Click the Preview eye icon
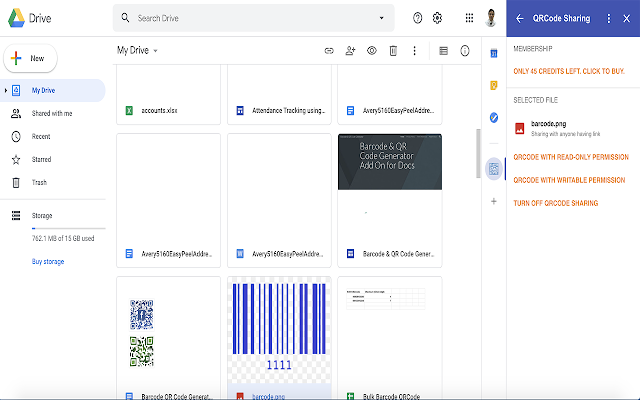The width and height of the screenshot is (640, 400). coord(371,51)
